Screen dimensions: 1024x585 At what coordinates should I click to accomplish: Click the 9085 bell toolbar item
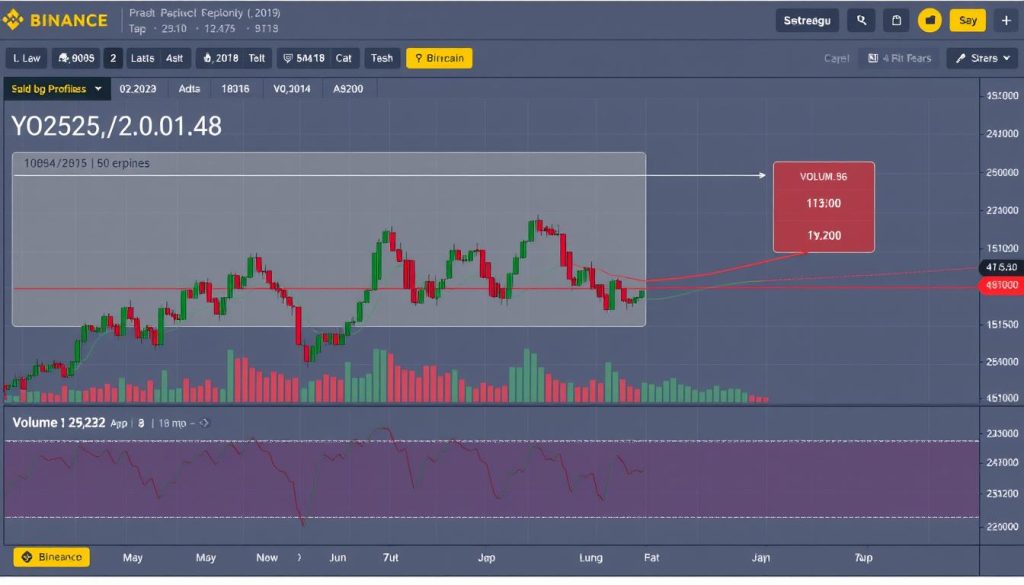pyautogui.click(x=76, y=58)
